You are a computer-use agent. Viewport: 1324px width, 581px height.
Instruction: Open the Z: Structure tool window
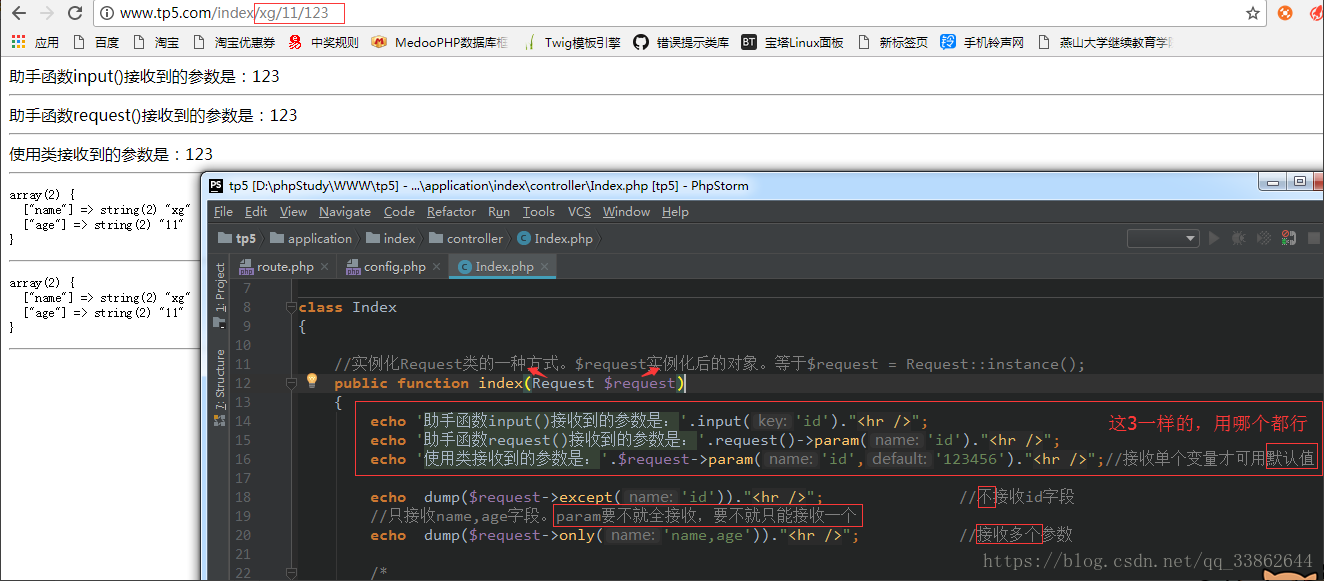220,387
